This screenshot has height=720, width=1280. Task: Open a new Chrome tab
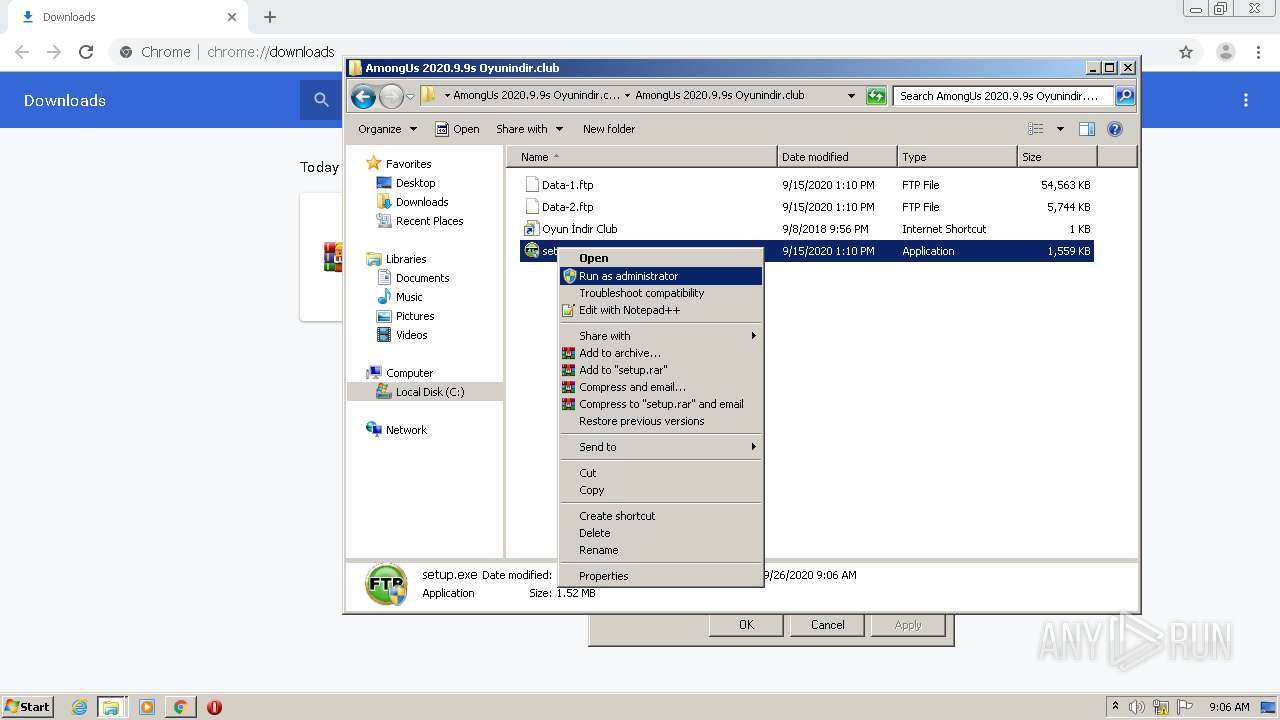point(270,17)
